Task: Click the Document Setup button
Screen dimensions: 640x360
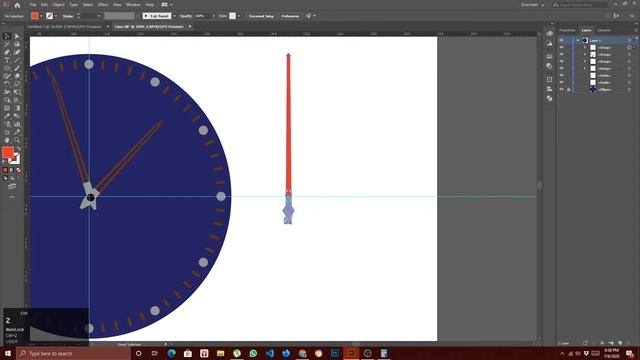Action: click(x=261, y=16)
